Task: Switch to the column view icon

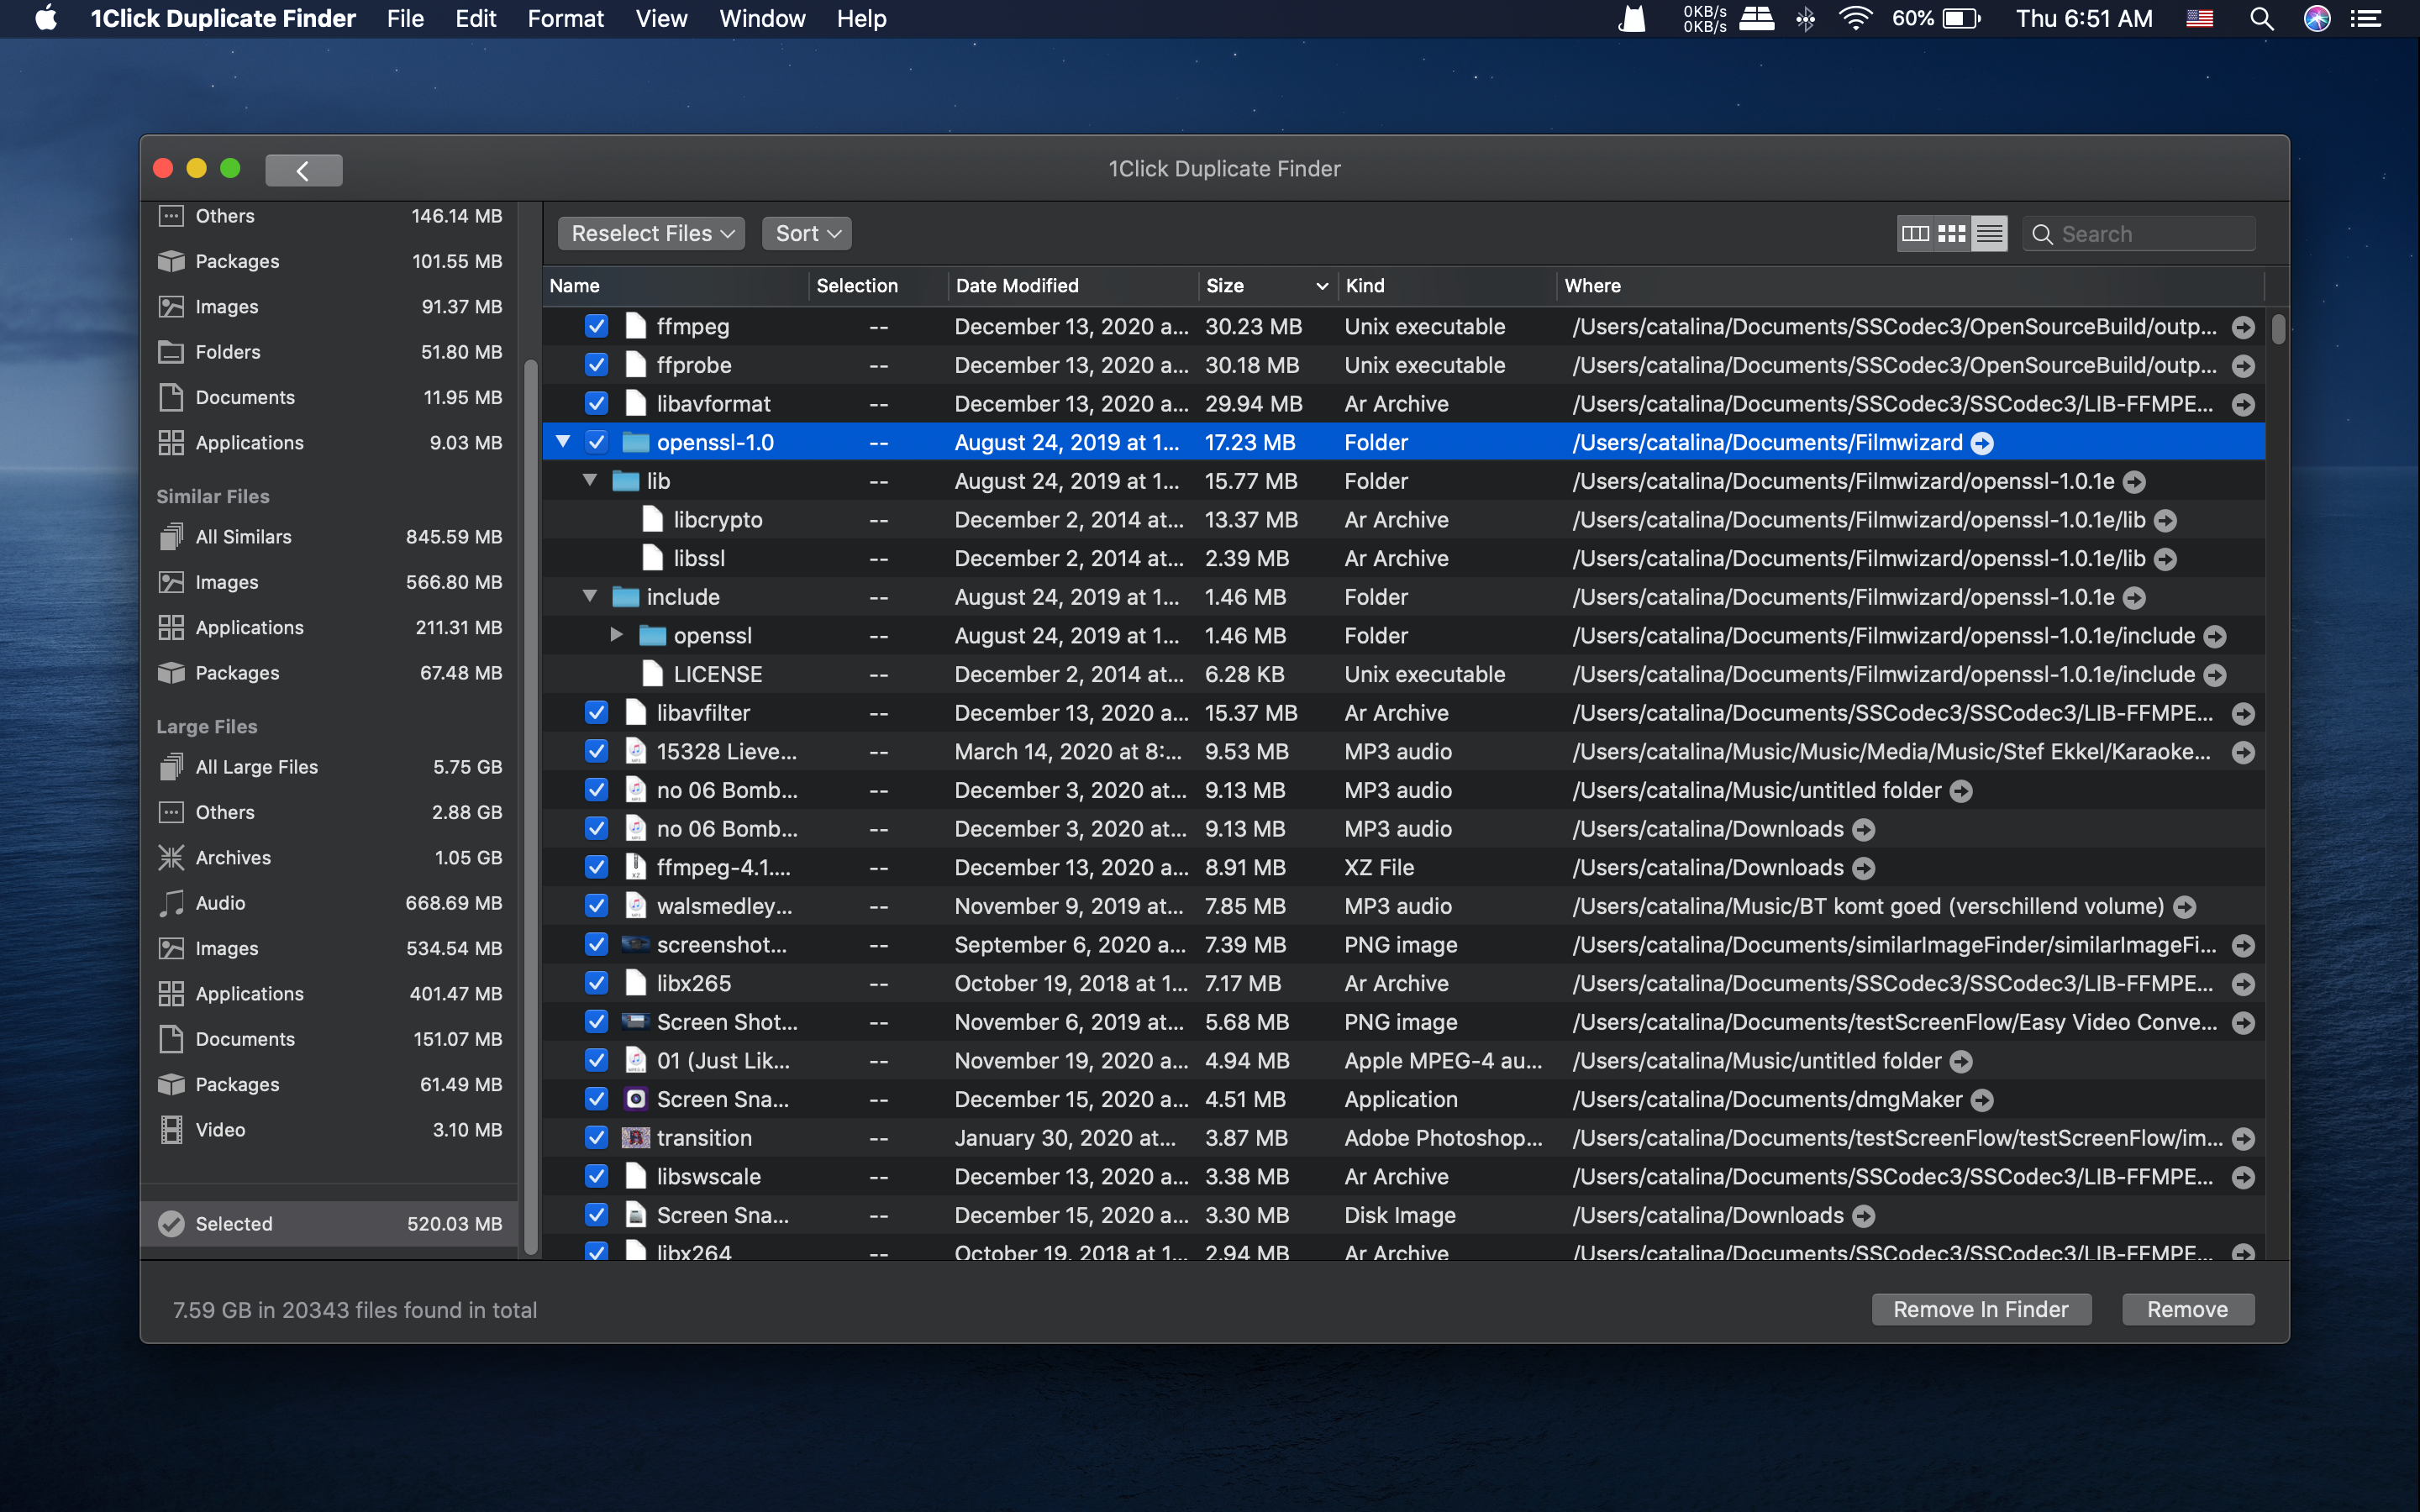Action: [x=1915, y=233]
